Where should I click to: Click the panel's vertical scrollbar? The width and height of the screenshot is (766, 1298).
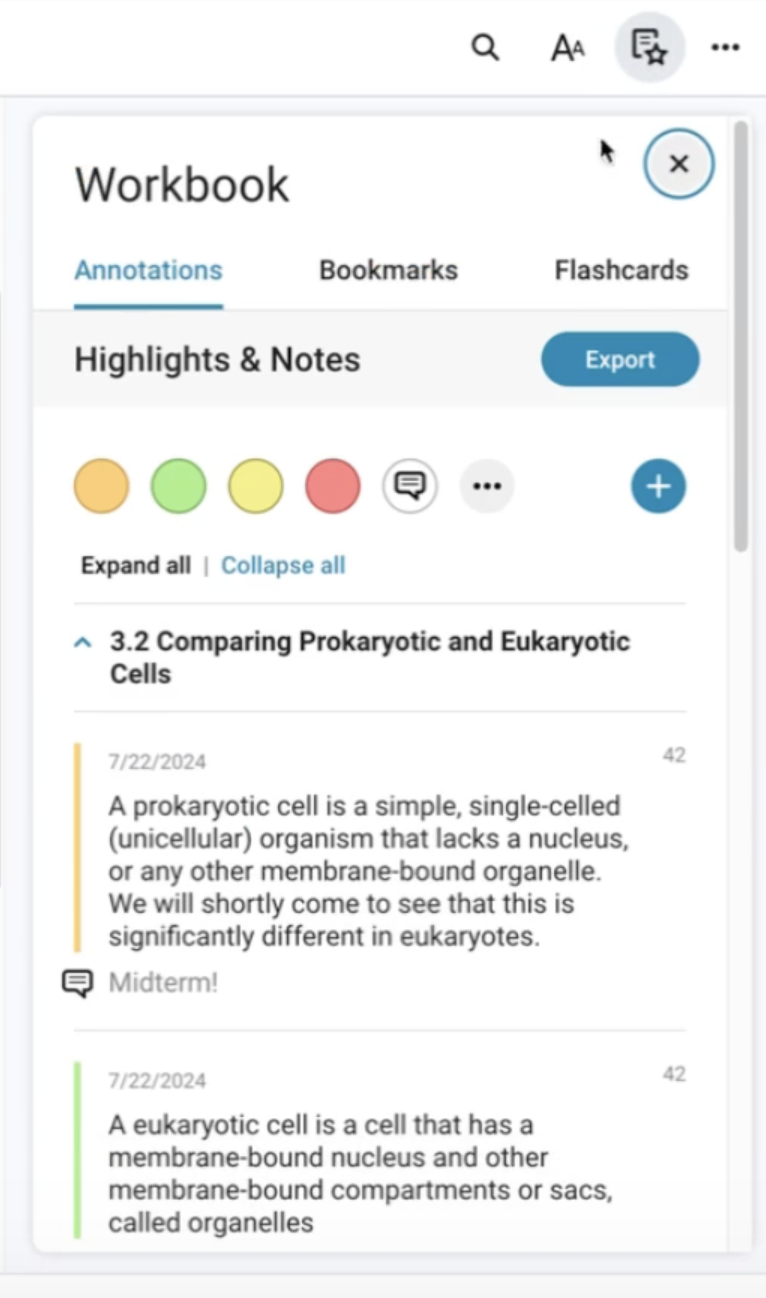[741, 336]
